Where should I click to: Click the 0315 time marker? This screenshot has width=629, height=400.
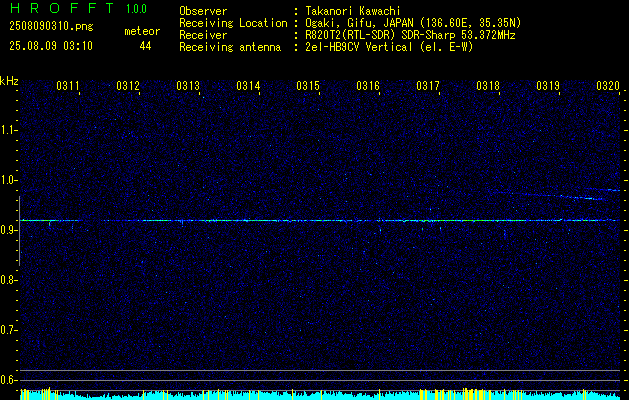point(308,85)
